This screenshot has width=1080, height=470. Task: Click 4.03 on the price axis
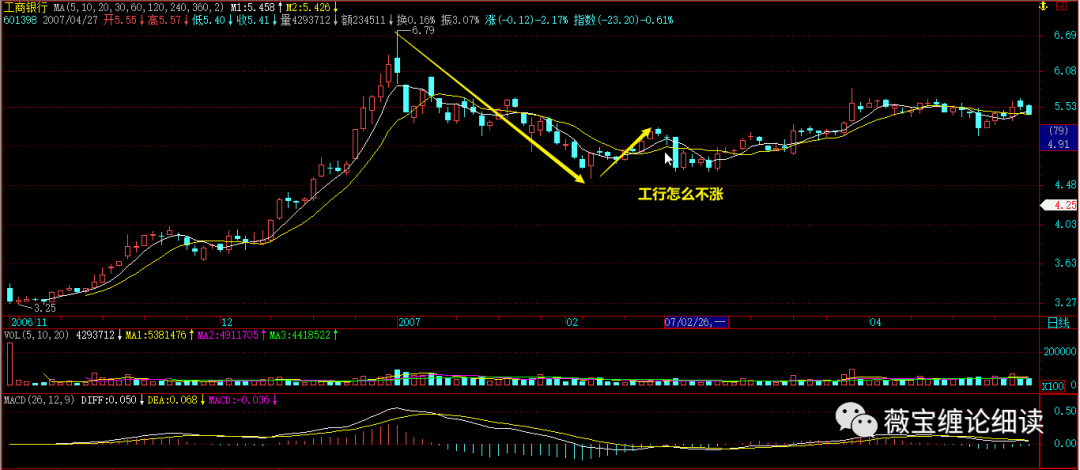[1066, 224]
